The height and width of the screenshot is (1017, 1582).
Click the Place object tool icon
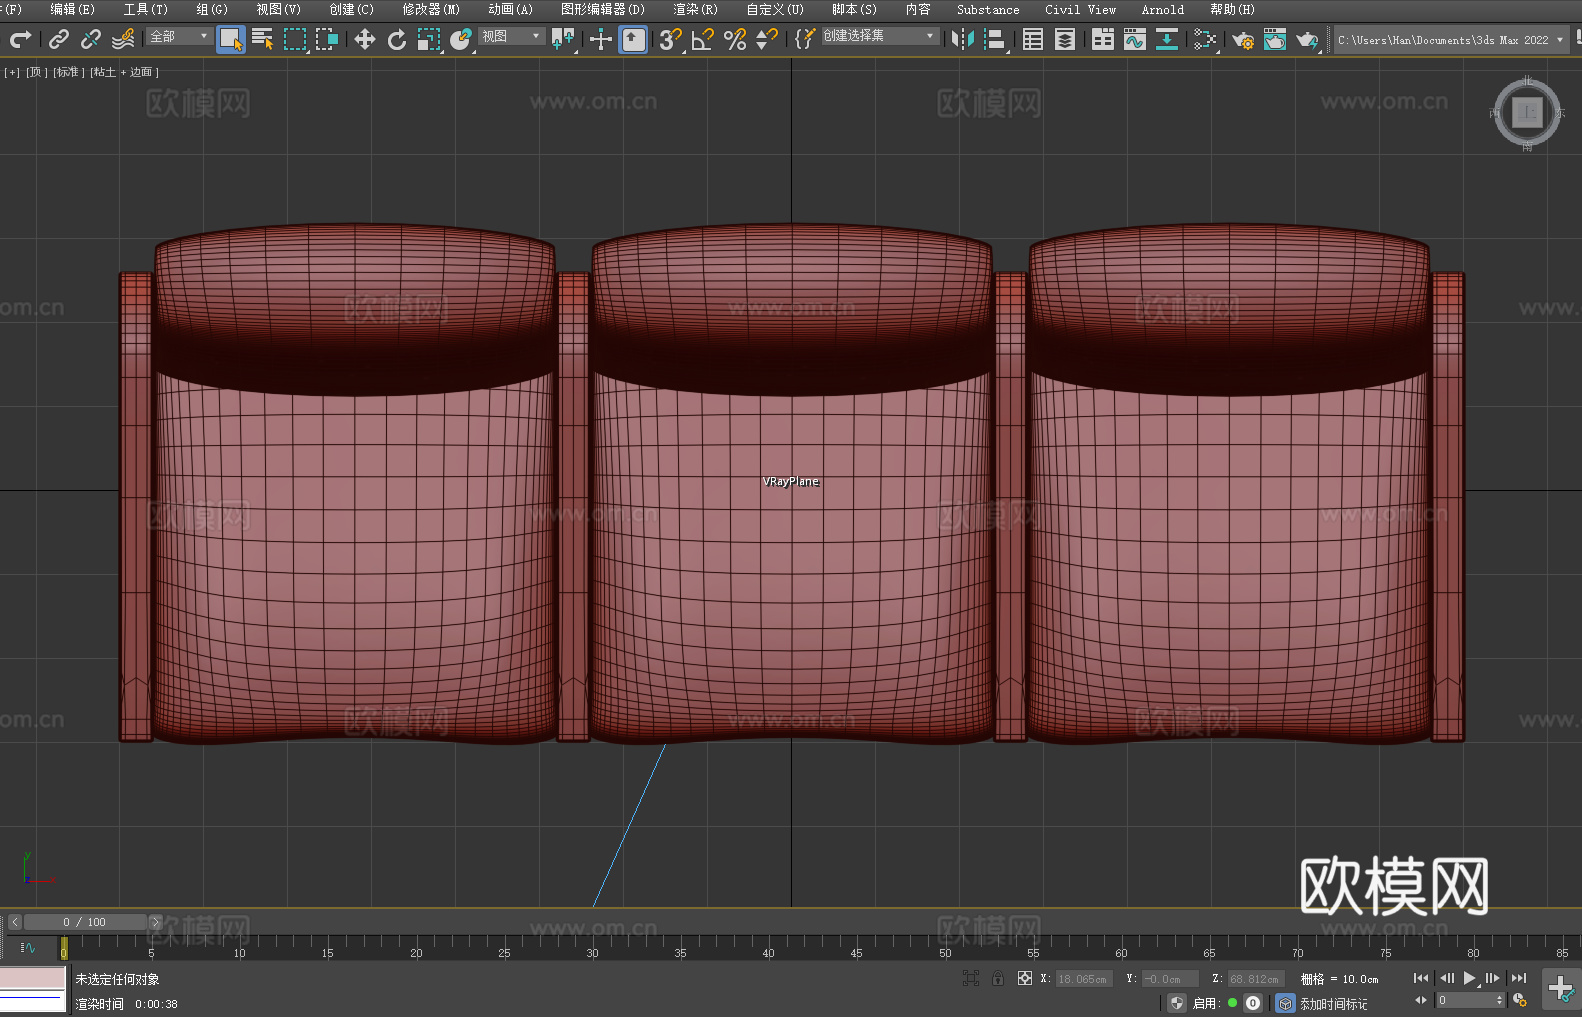point(461,39)
